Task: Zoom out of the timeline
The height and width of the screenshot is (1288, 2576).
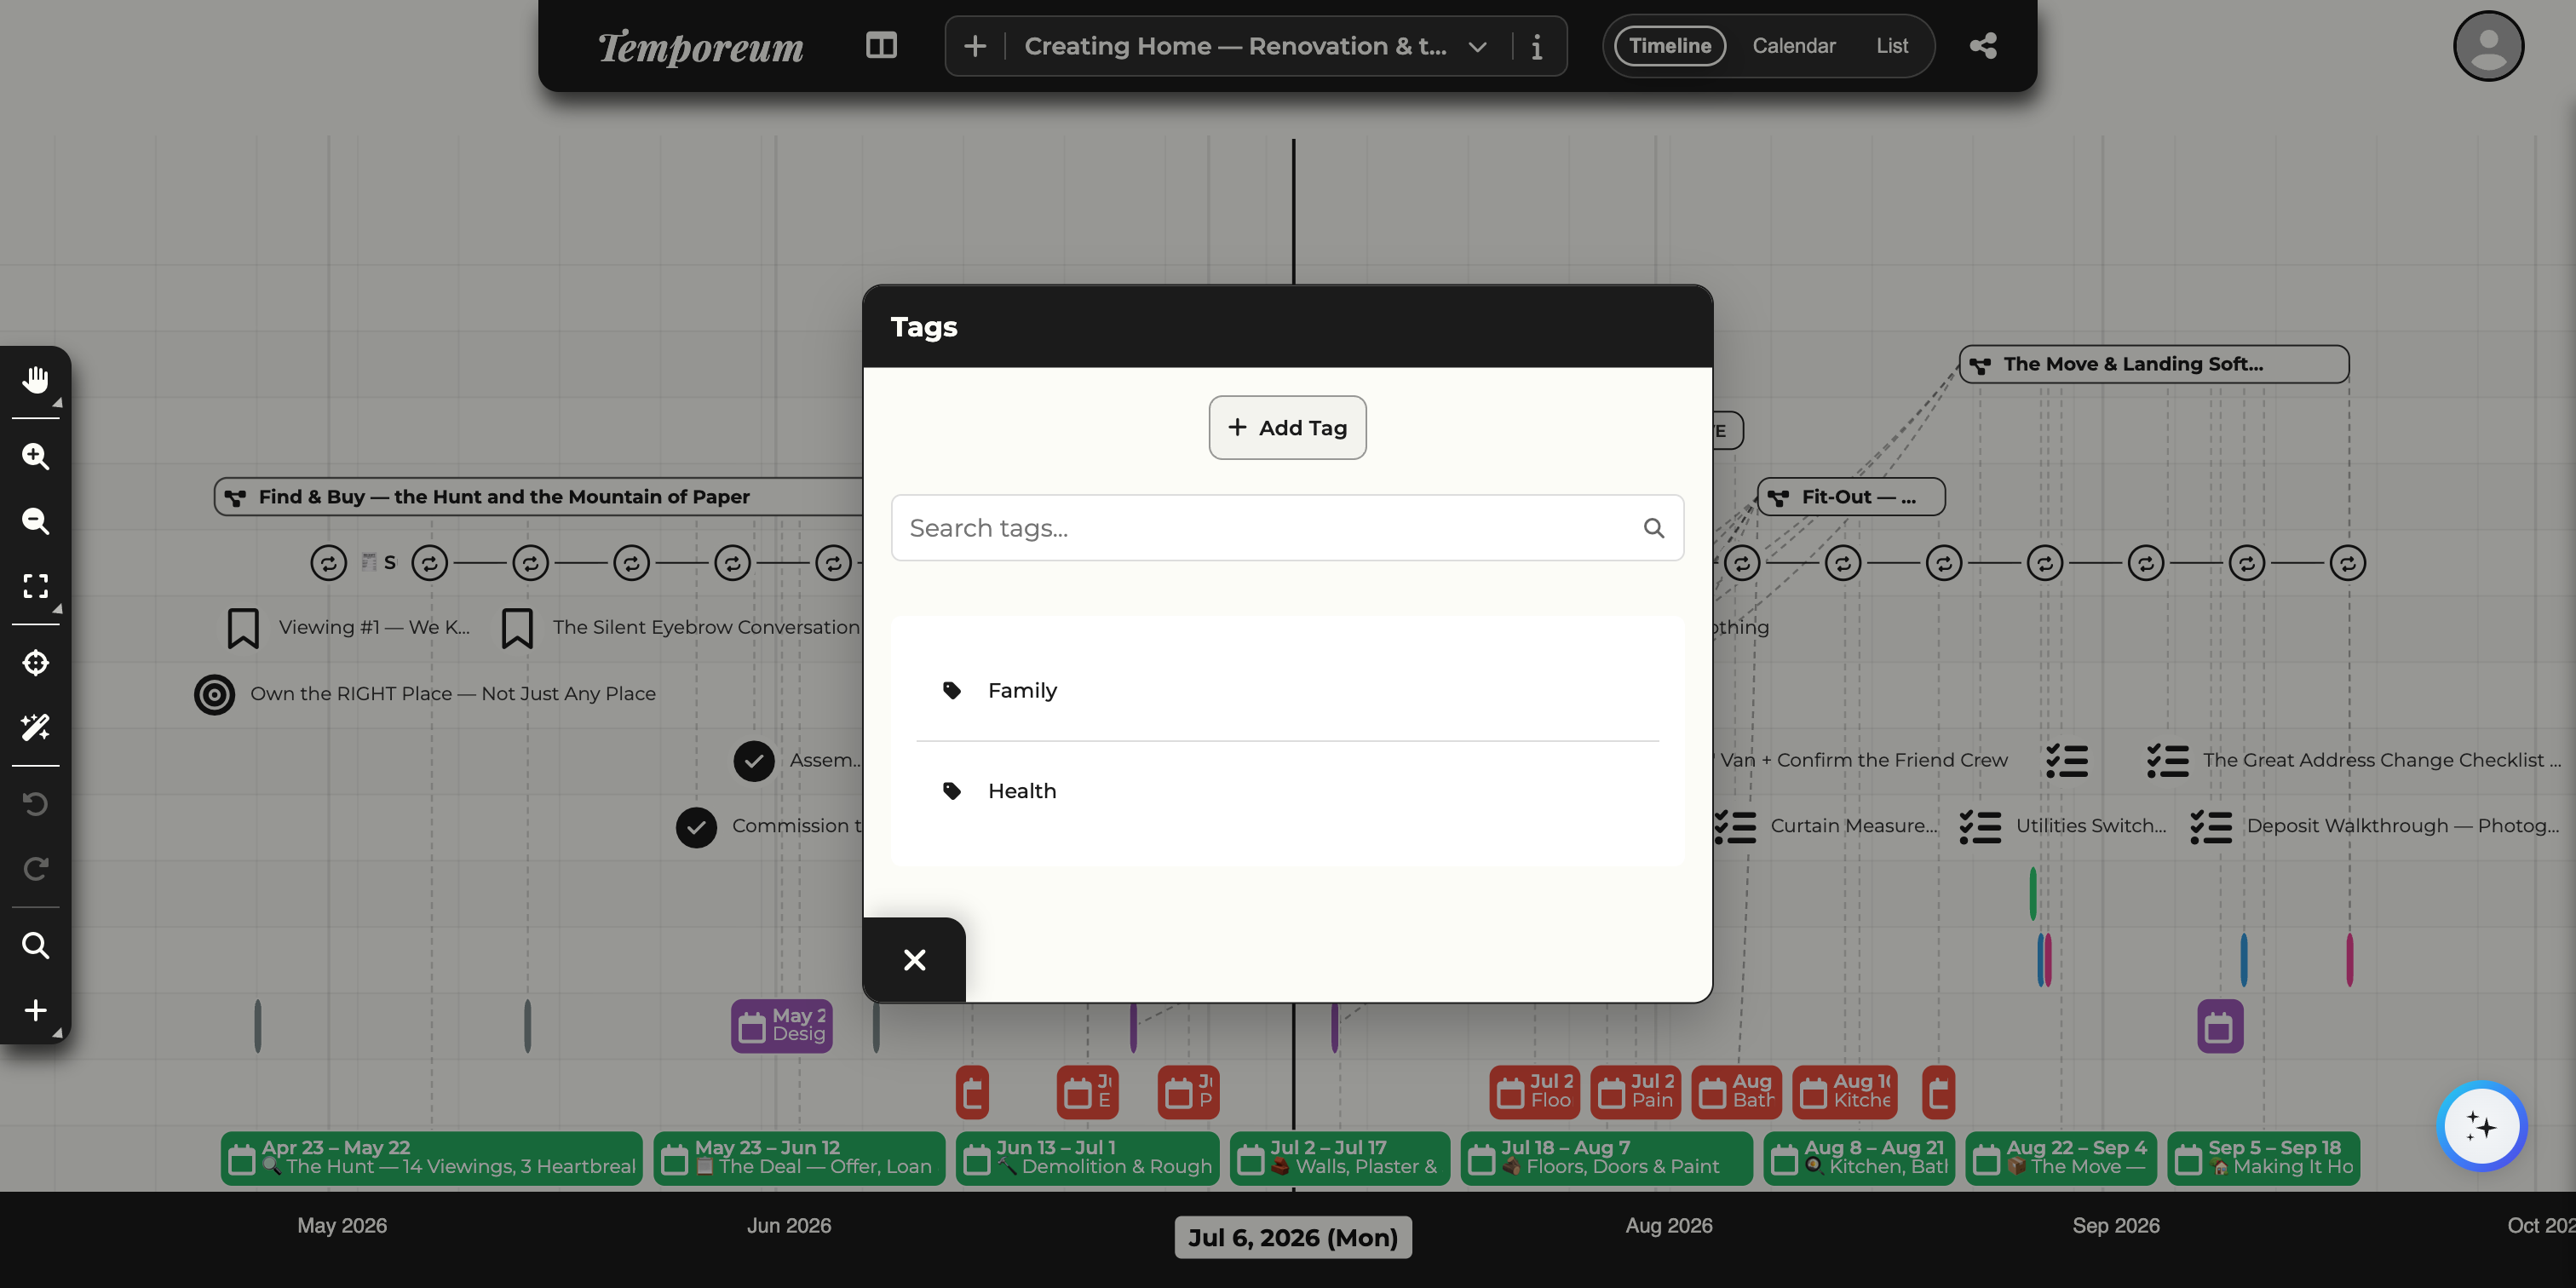Action: coord(36,521)
